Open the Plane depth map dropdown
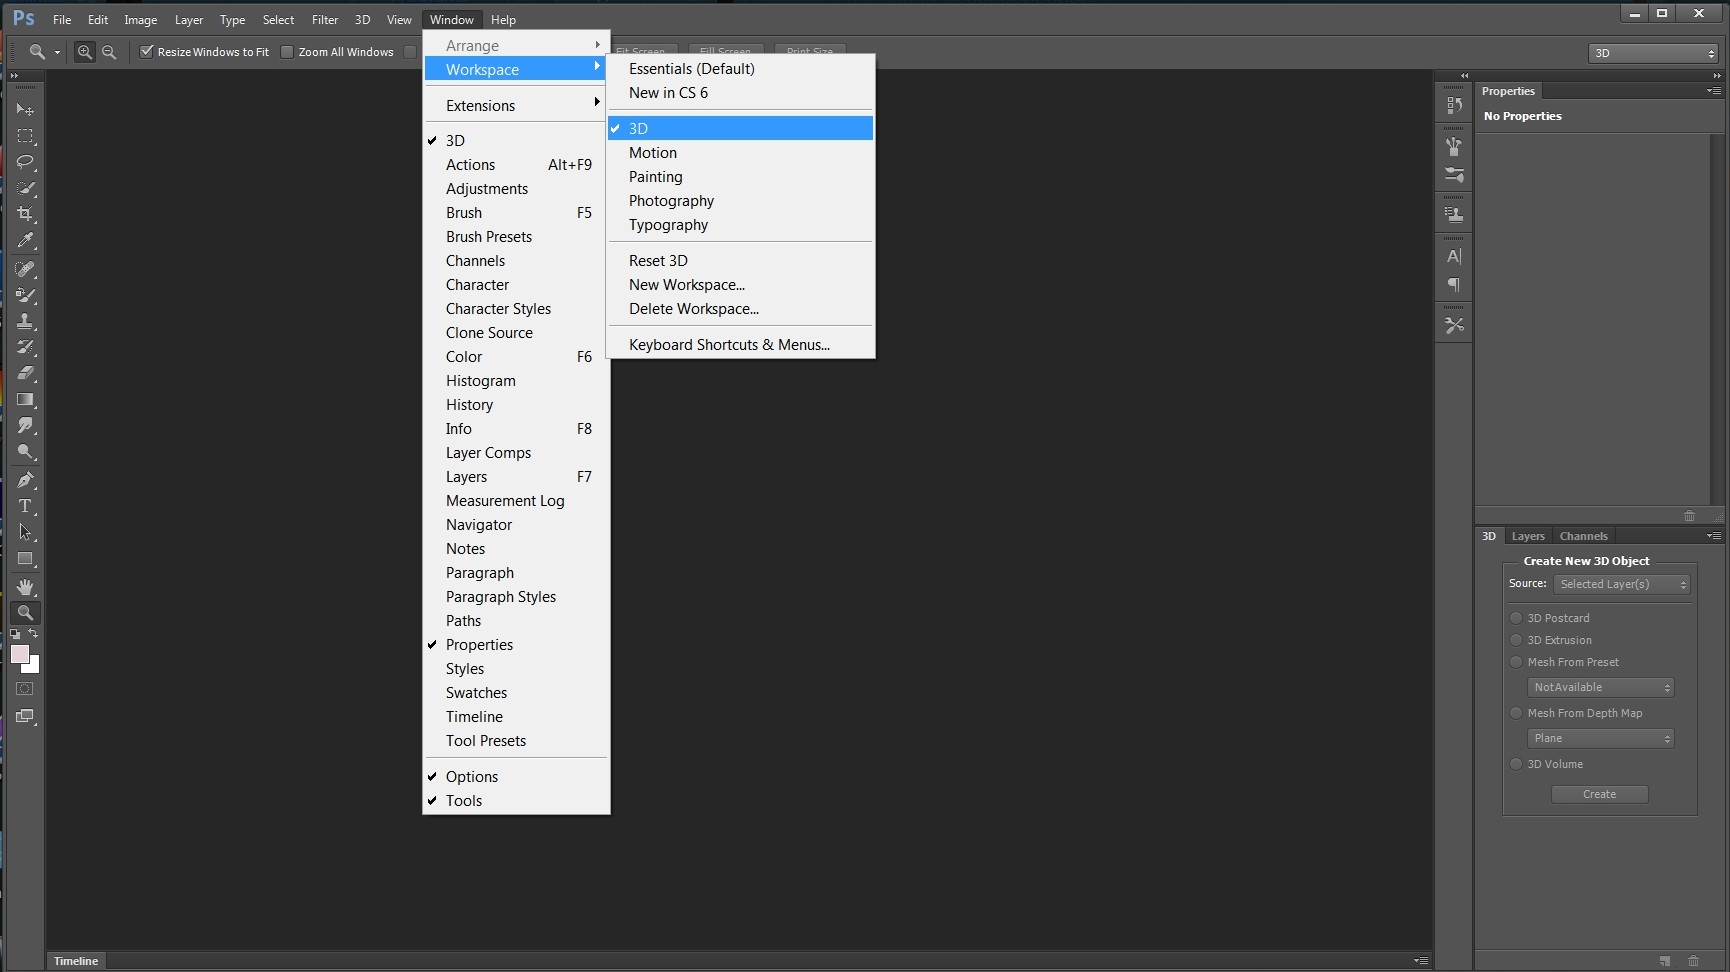 [x=1600, y=738]
